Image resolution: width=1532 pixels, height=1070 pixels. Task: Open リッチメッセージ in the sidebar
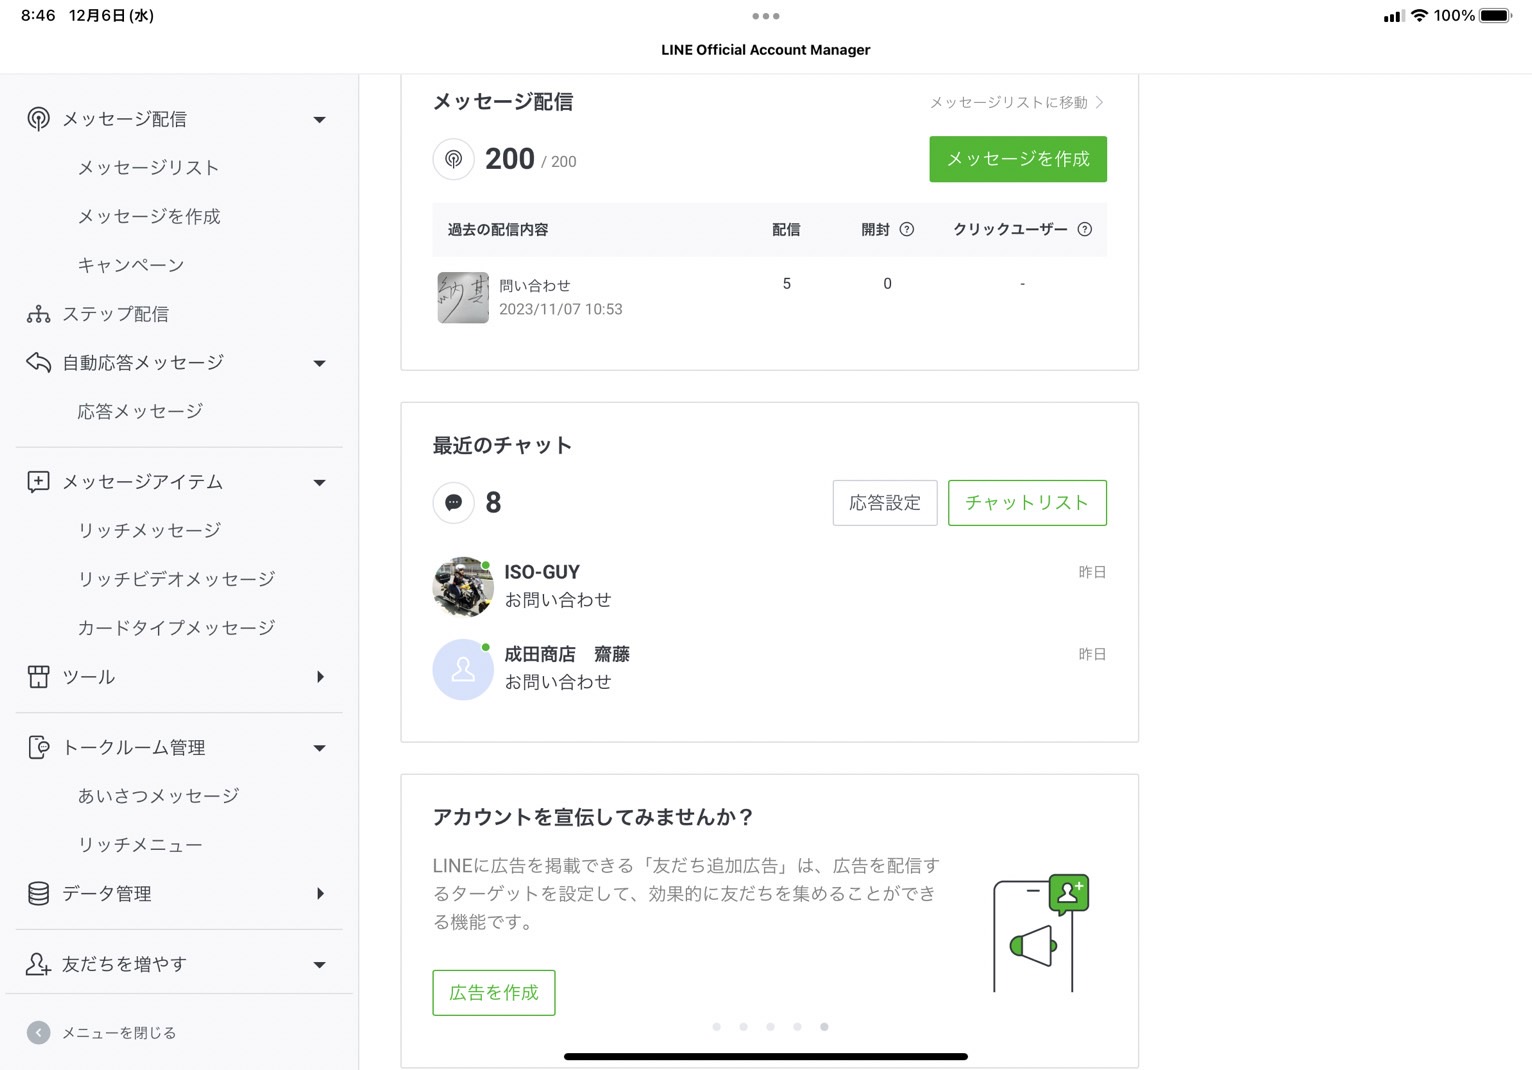point(149,530)
